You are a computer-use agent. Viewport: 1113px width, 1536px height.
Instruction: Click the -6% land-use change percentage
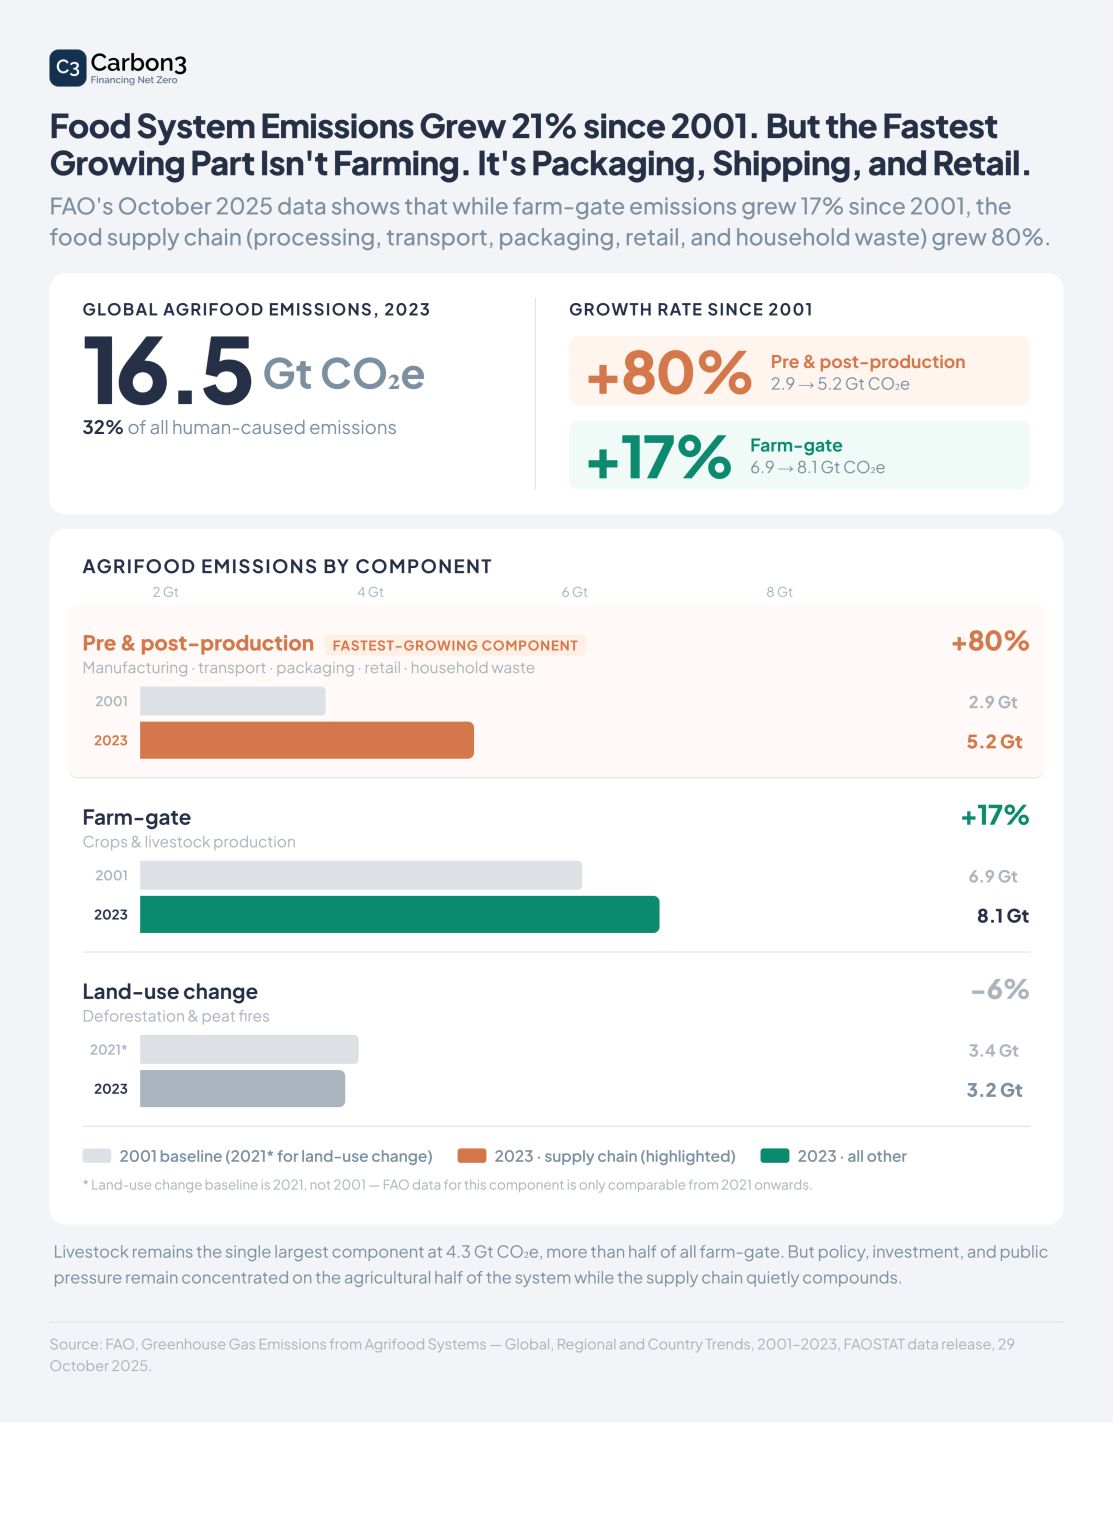tap(1000, 989)
